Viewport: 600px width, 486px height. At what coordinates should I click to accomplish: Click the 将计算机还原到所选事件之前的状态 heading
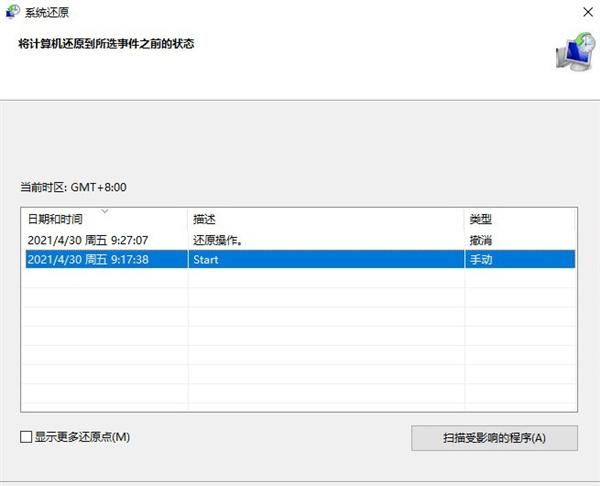106,44
